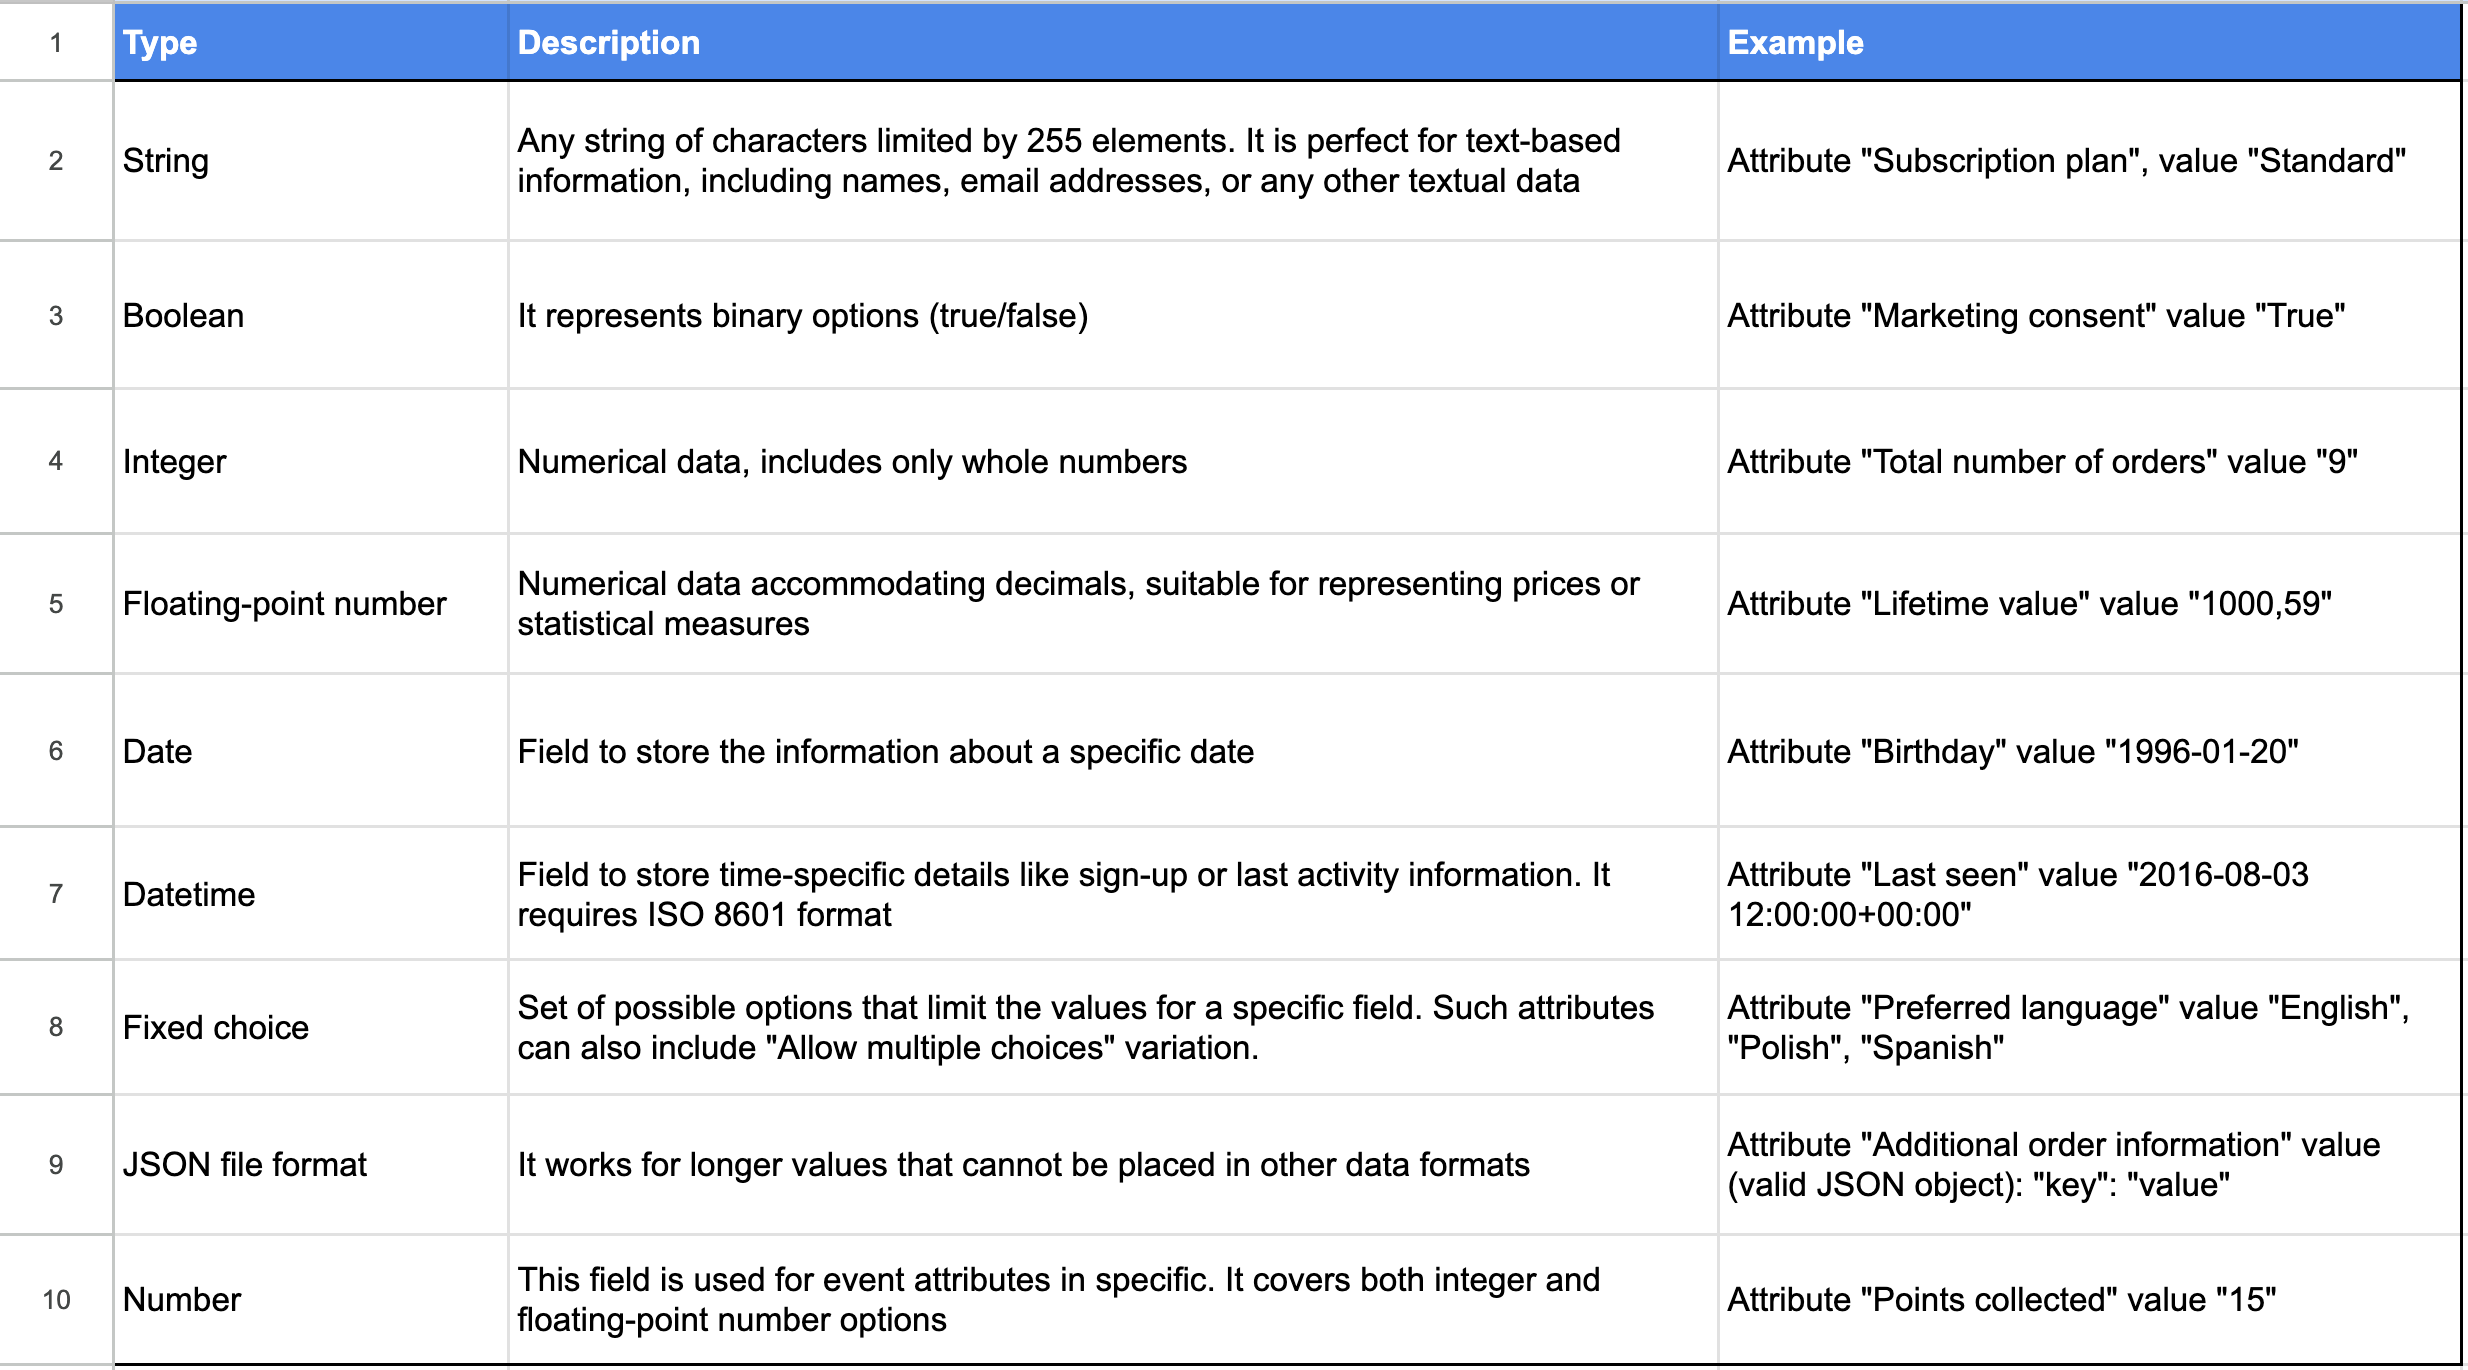
Task: Click the Type header cell
Action: point(310,42)
